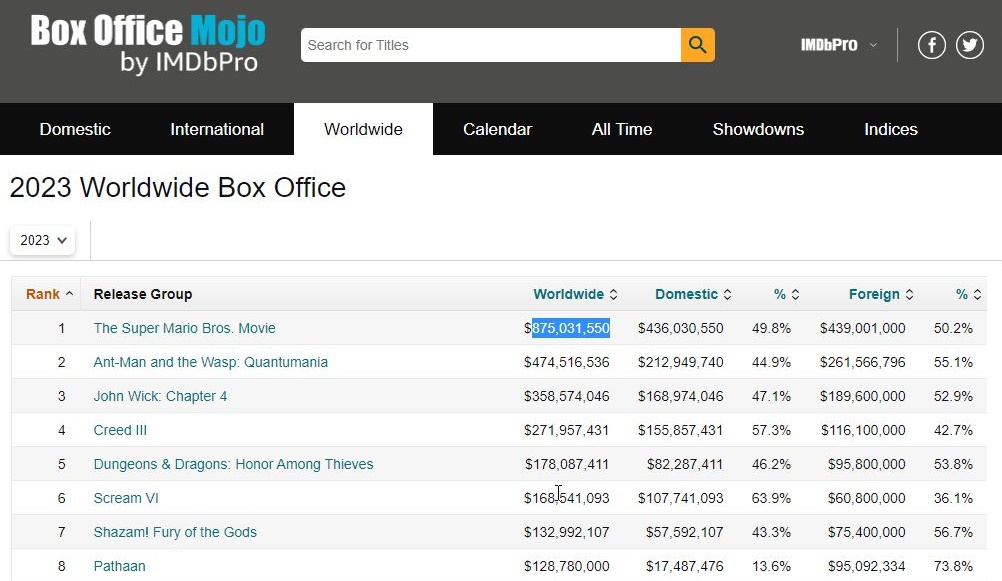Image resolution: width=1002 pixels, height=581 pixels.
Task: Open the Showdowns tab
Action: (x=758, y=129)
